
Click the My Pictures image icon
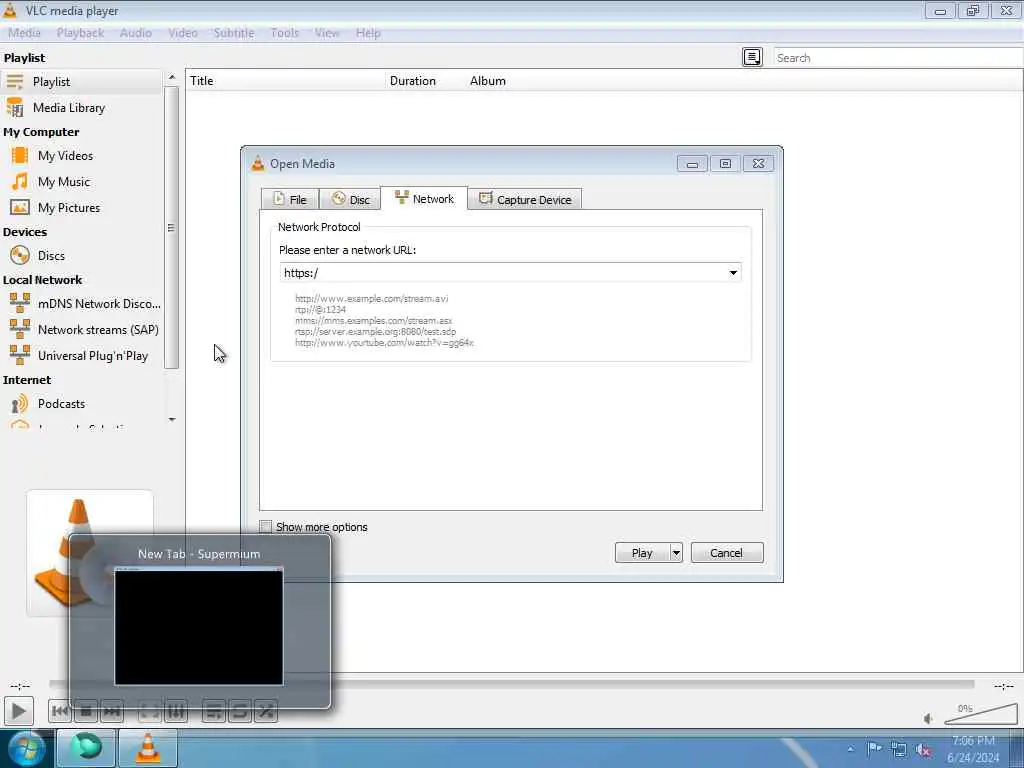click(20, 208)
